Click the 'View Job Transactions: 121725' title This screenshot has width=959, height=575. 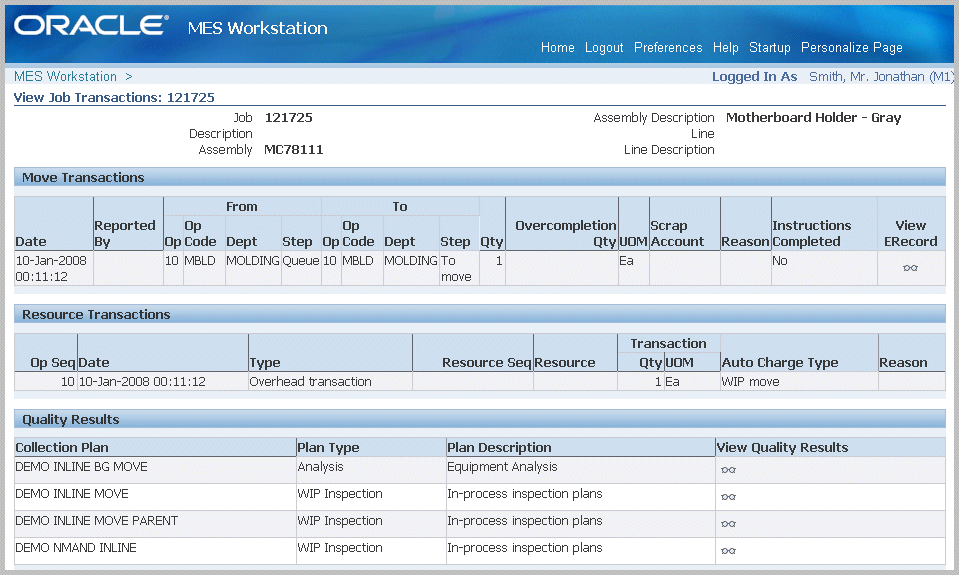[114, 97]
